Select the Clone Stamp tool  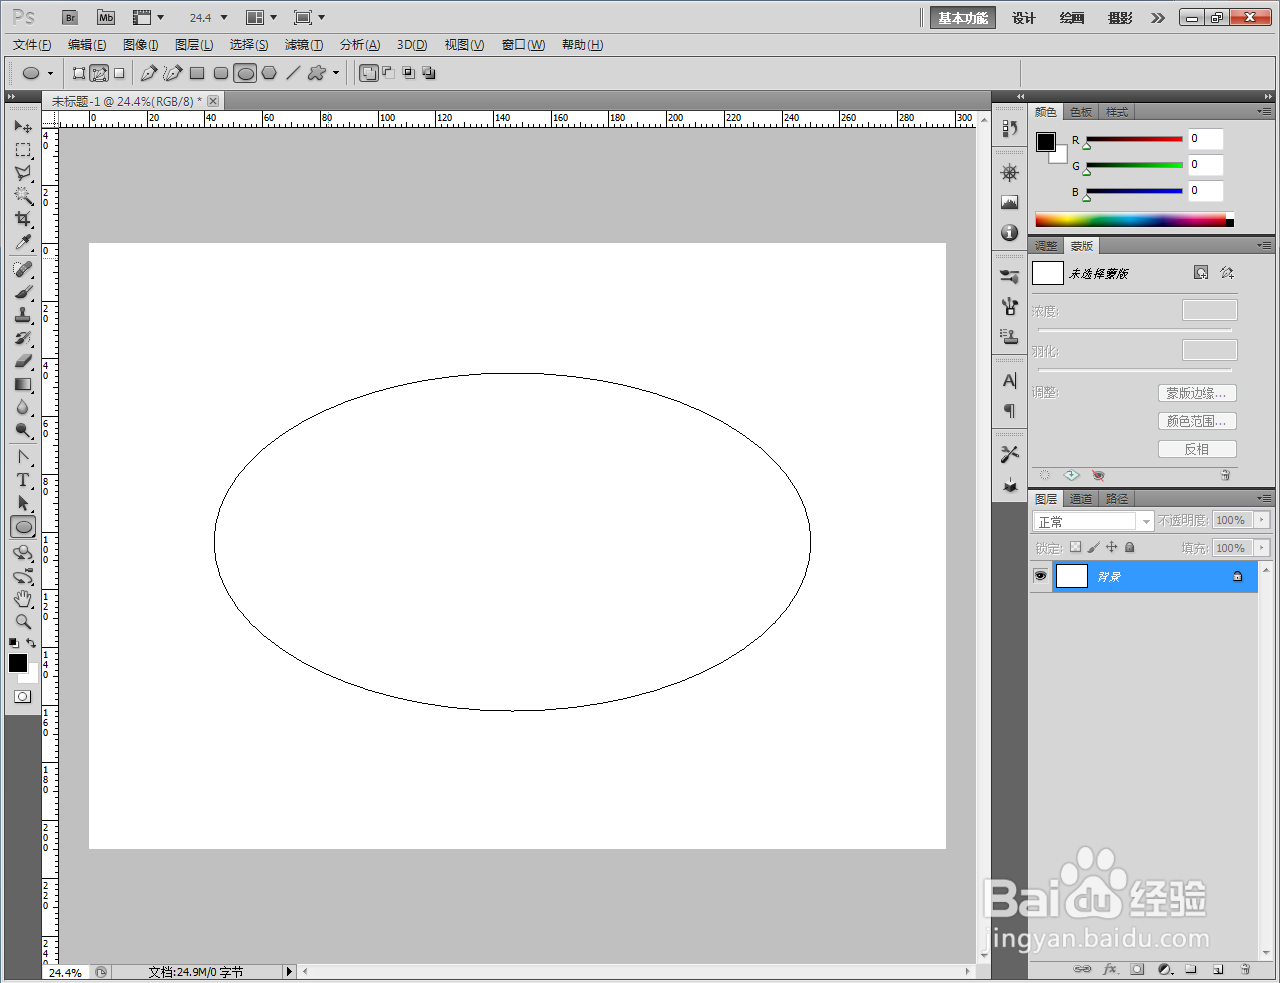tap(23, 315)
